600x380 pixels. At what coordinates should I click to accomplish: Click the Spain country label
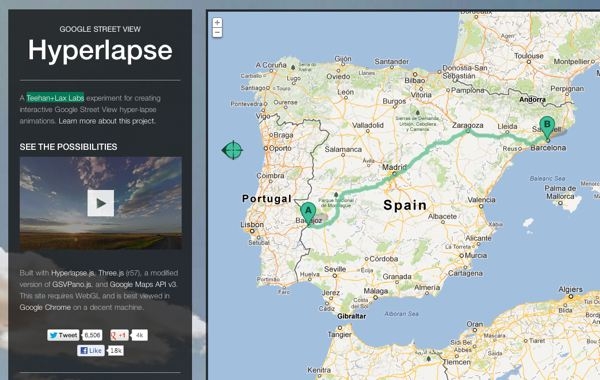405,205
